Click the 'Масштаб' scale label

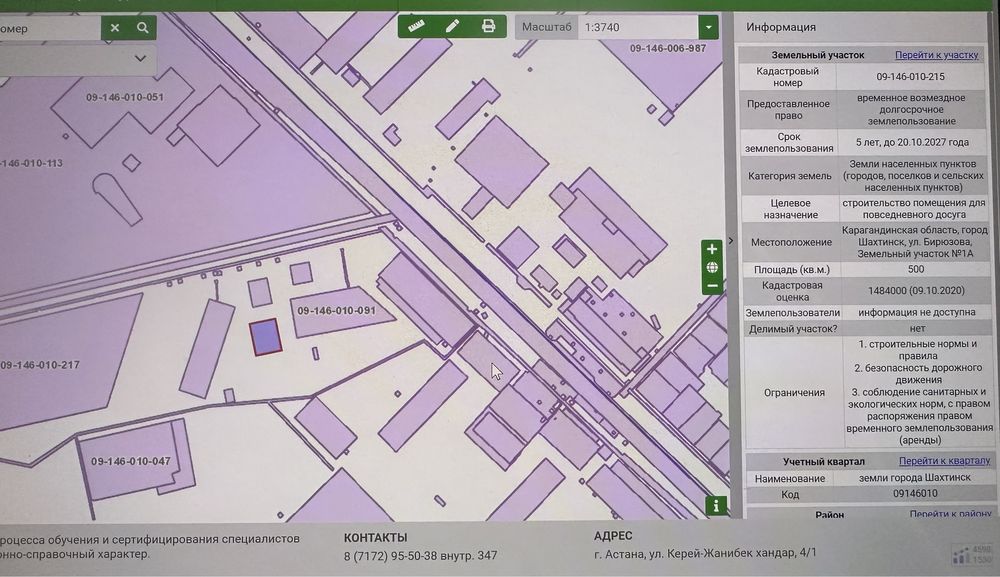point(547,27)
